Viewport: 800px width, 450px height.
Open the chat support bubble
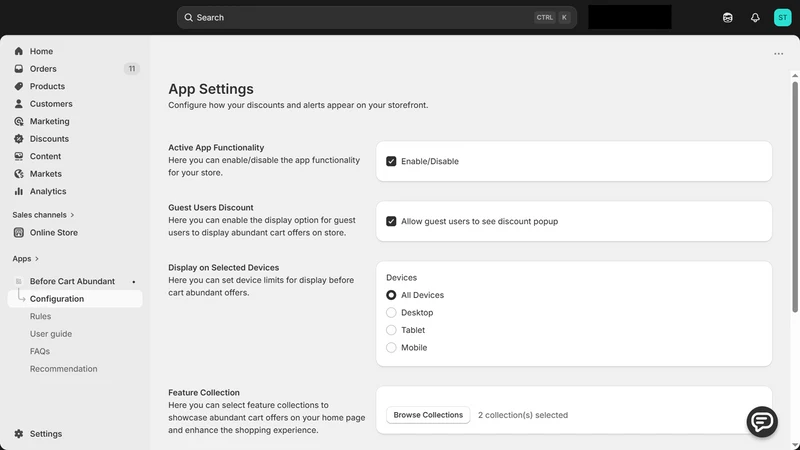762,421
